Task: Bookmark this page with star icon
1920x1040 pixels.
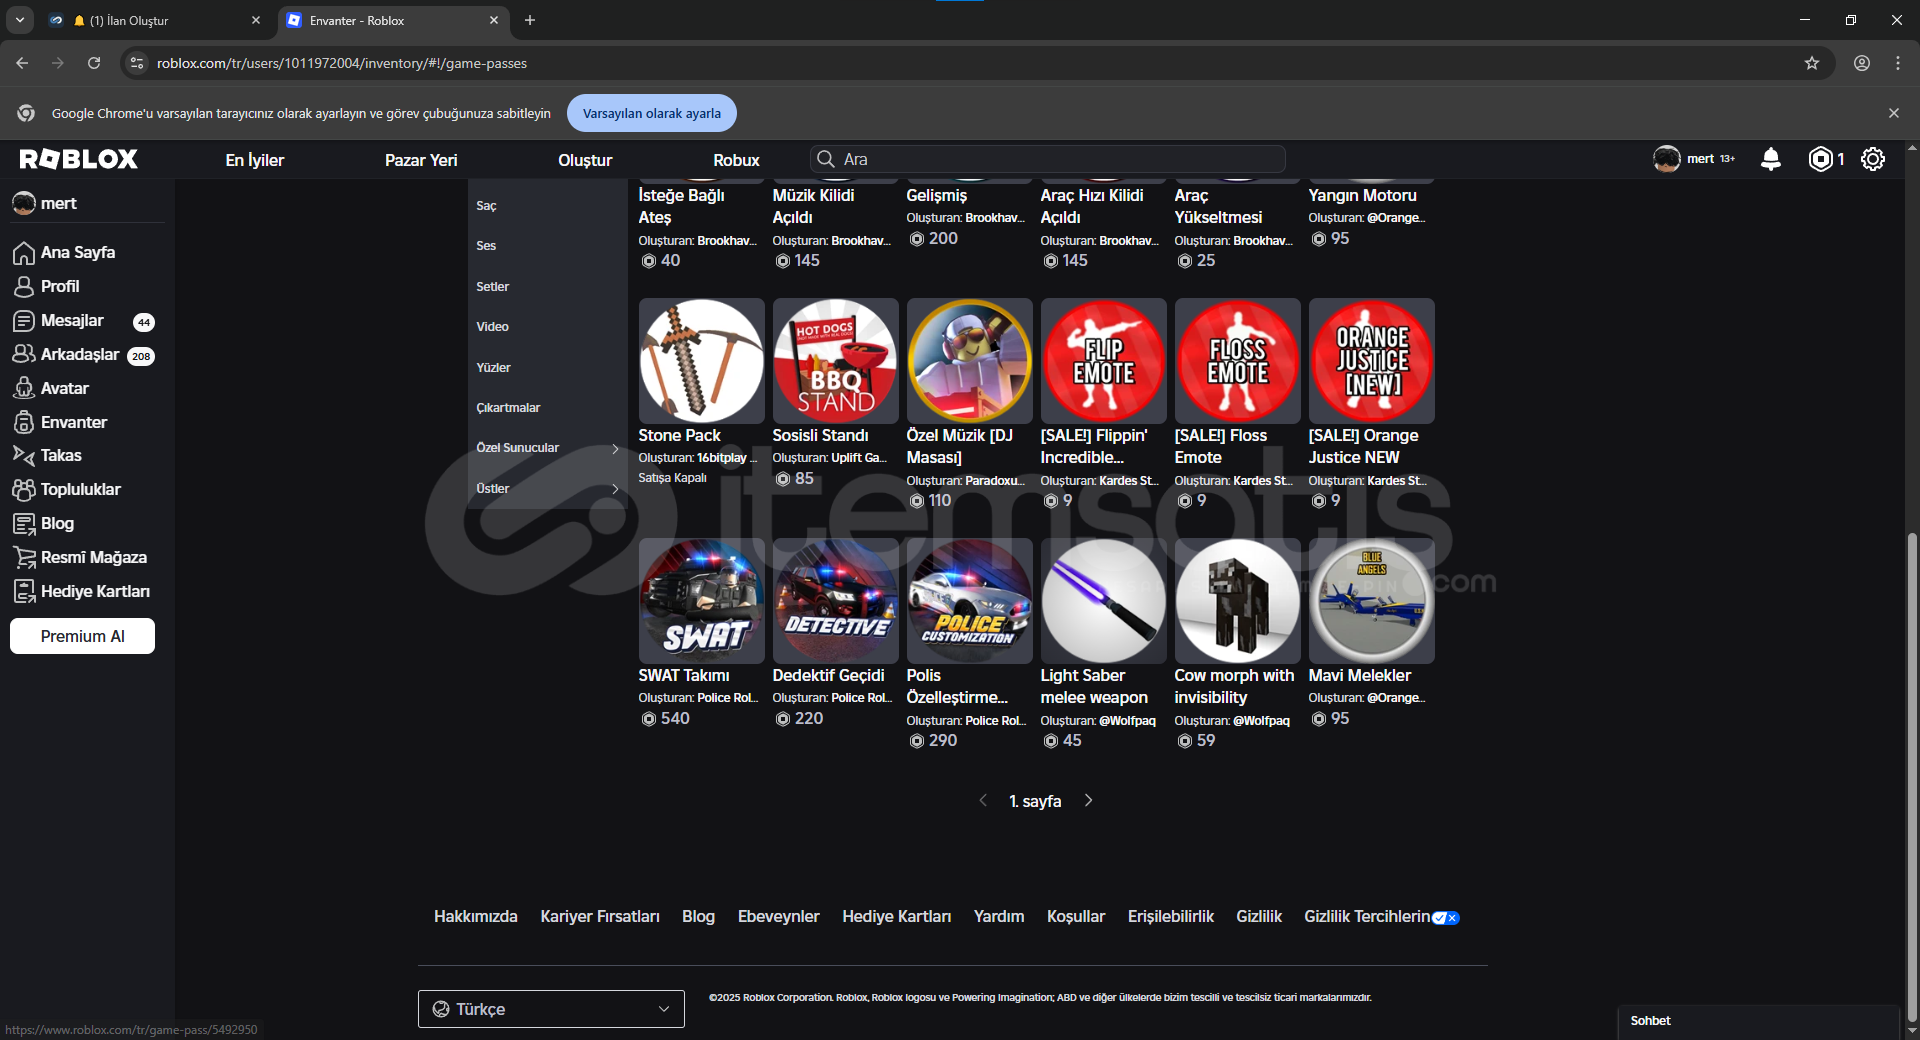Action: [x=1812, y=63]
